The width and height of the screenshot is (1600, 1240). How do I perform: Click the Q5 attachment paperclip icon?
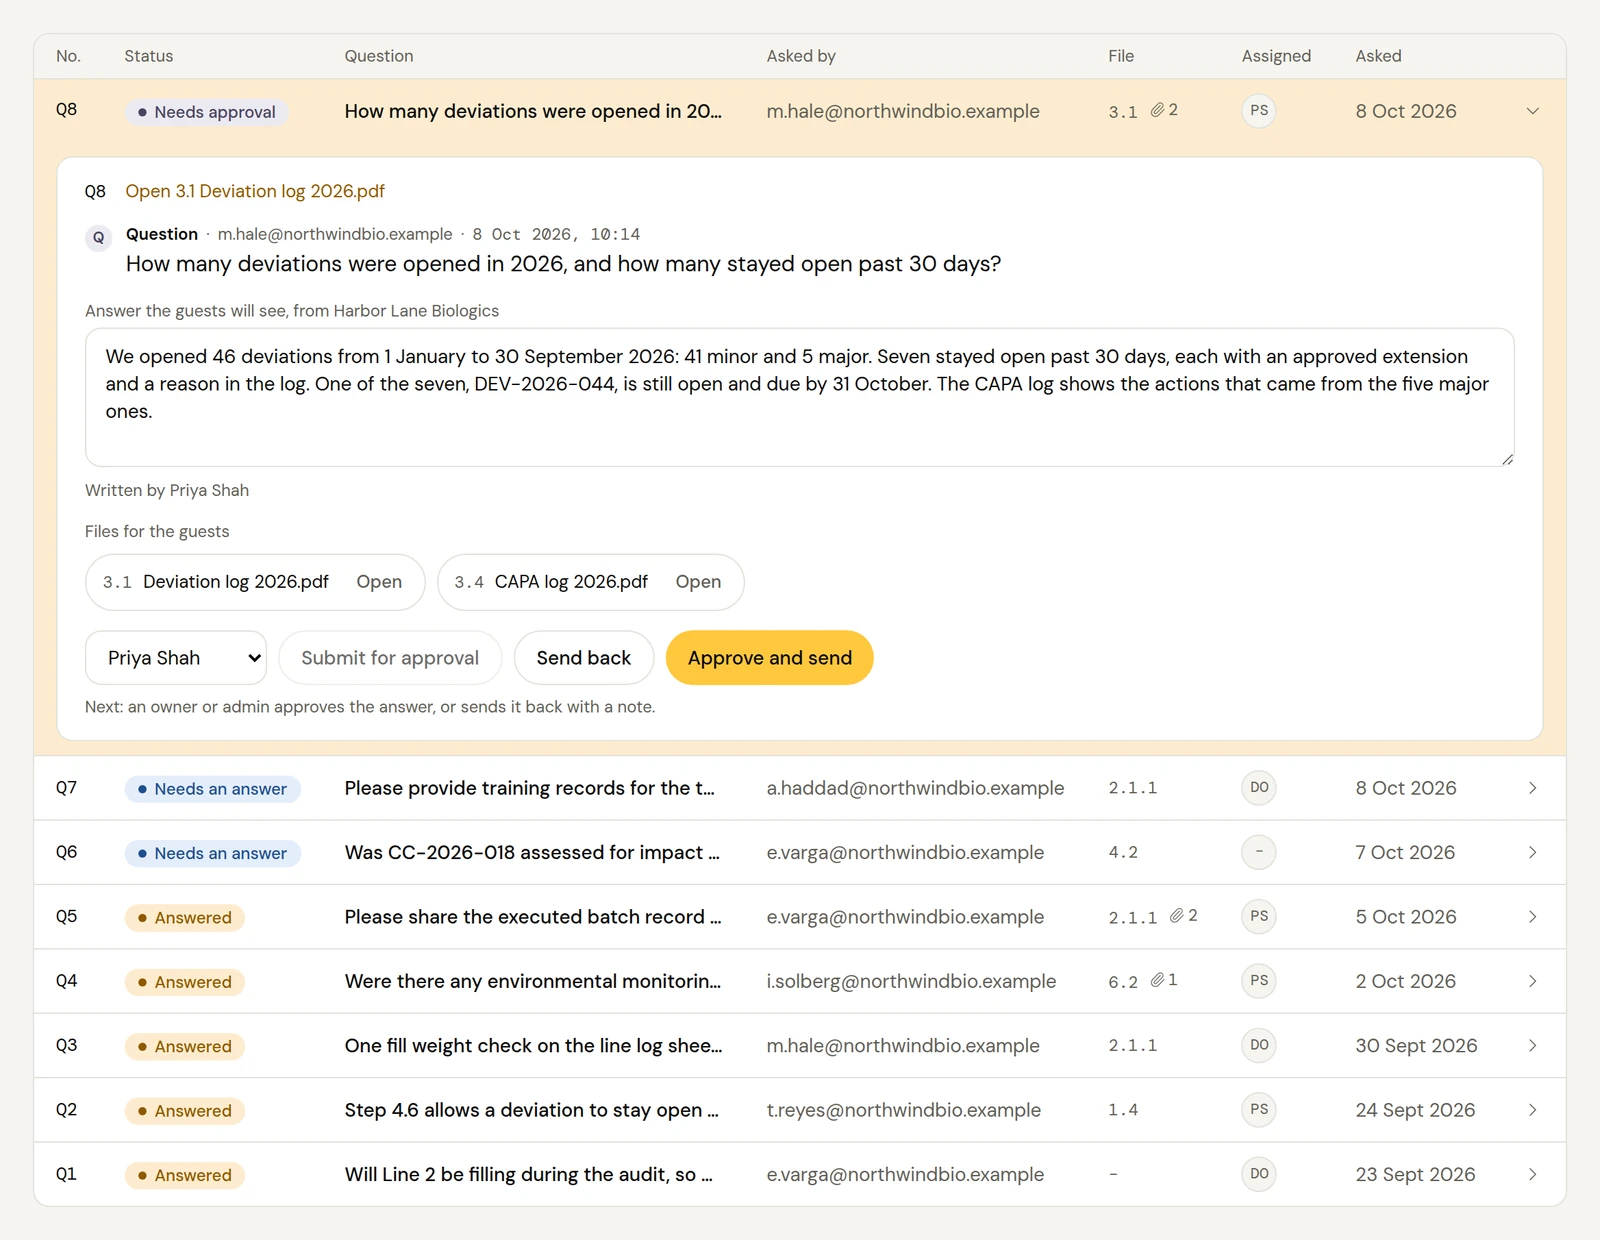tap(1177, 916)
